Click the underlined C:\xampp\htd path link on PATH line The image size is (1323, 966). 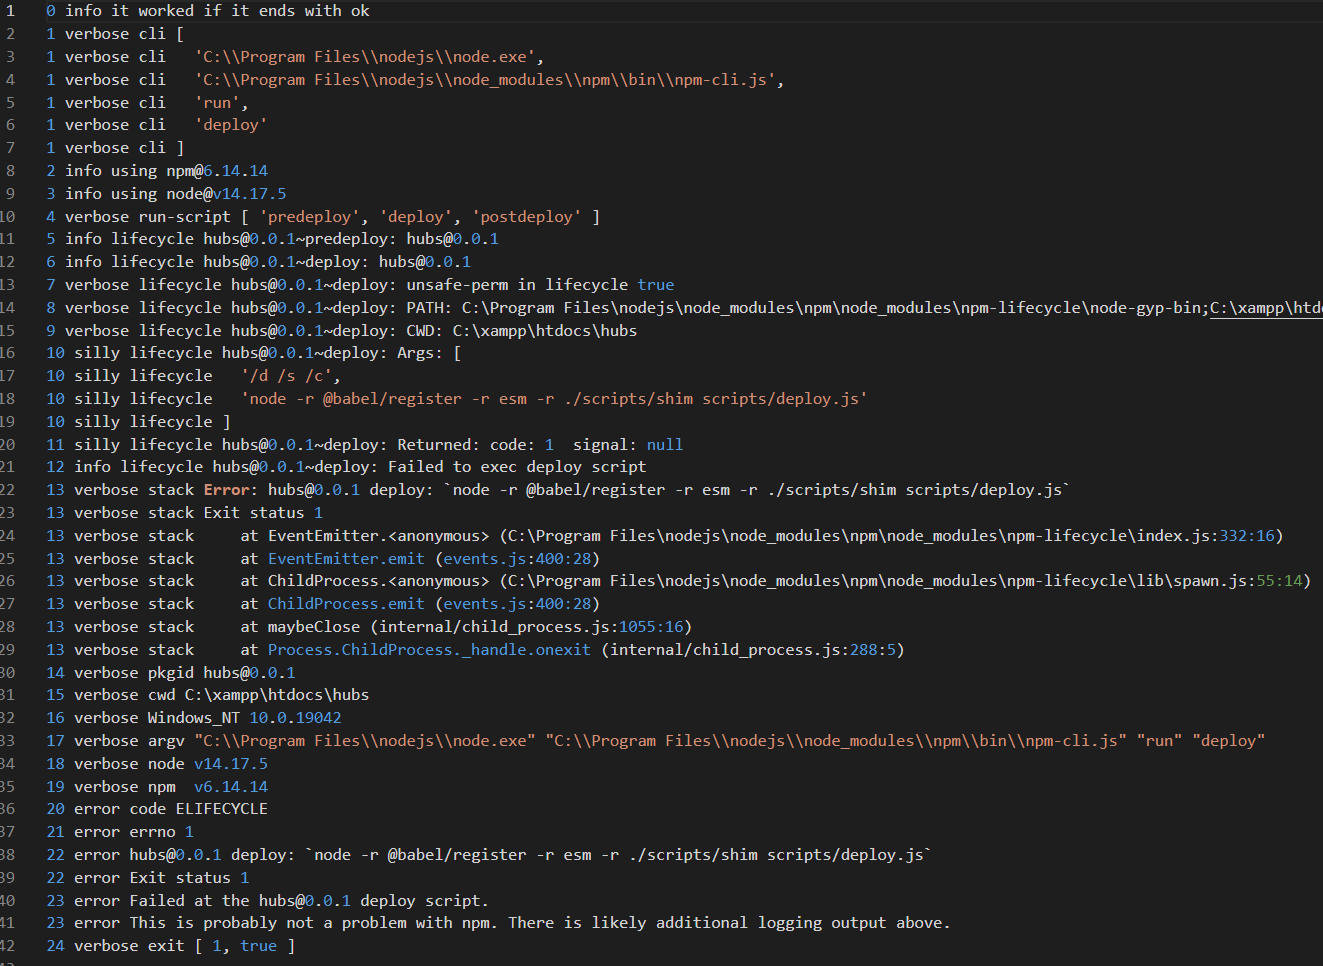pyautogui.click(x=1266, y=308)
